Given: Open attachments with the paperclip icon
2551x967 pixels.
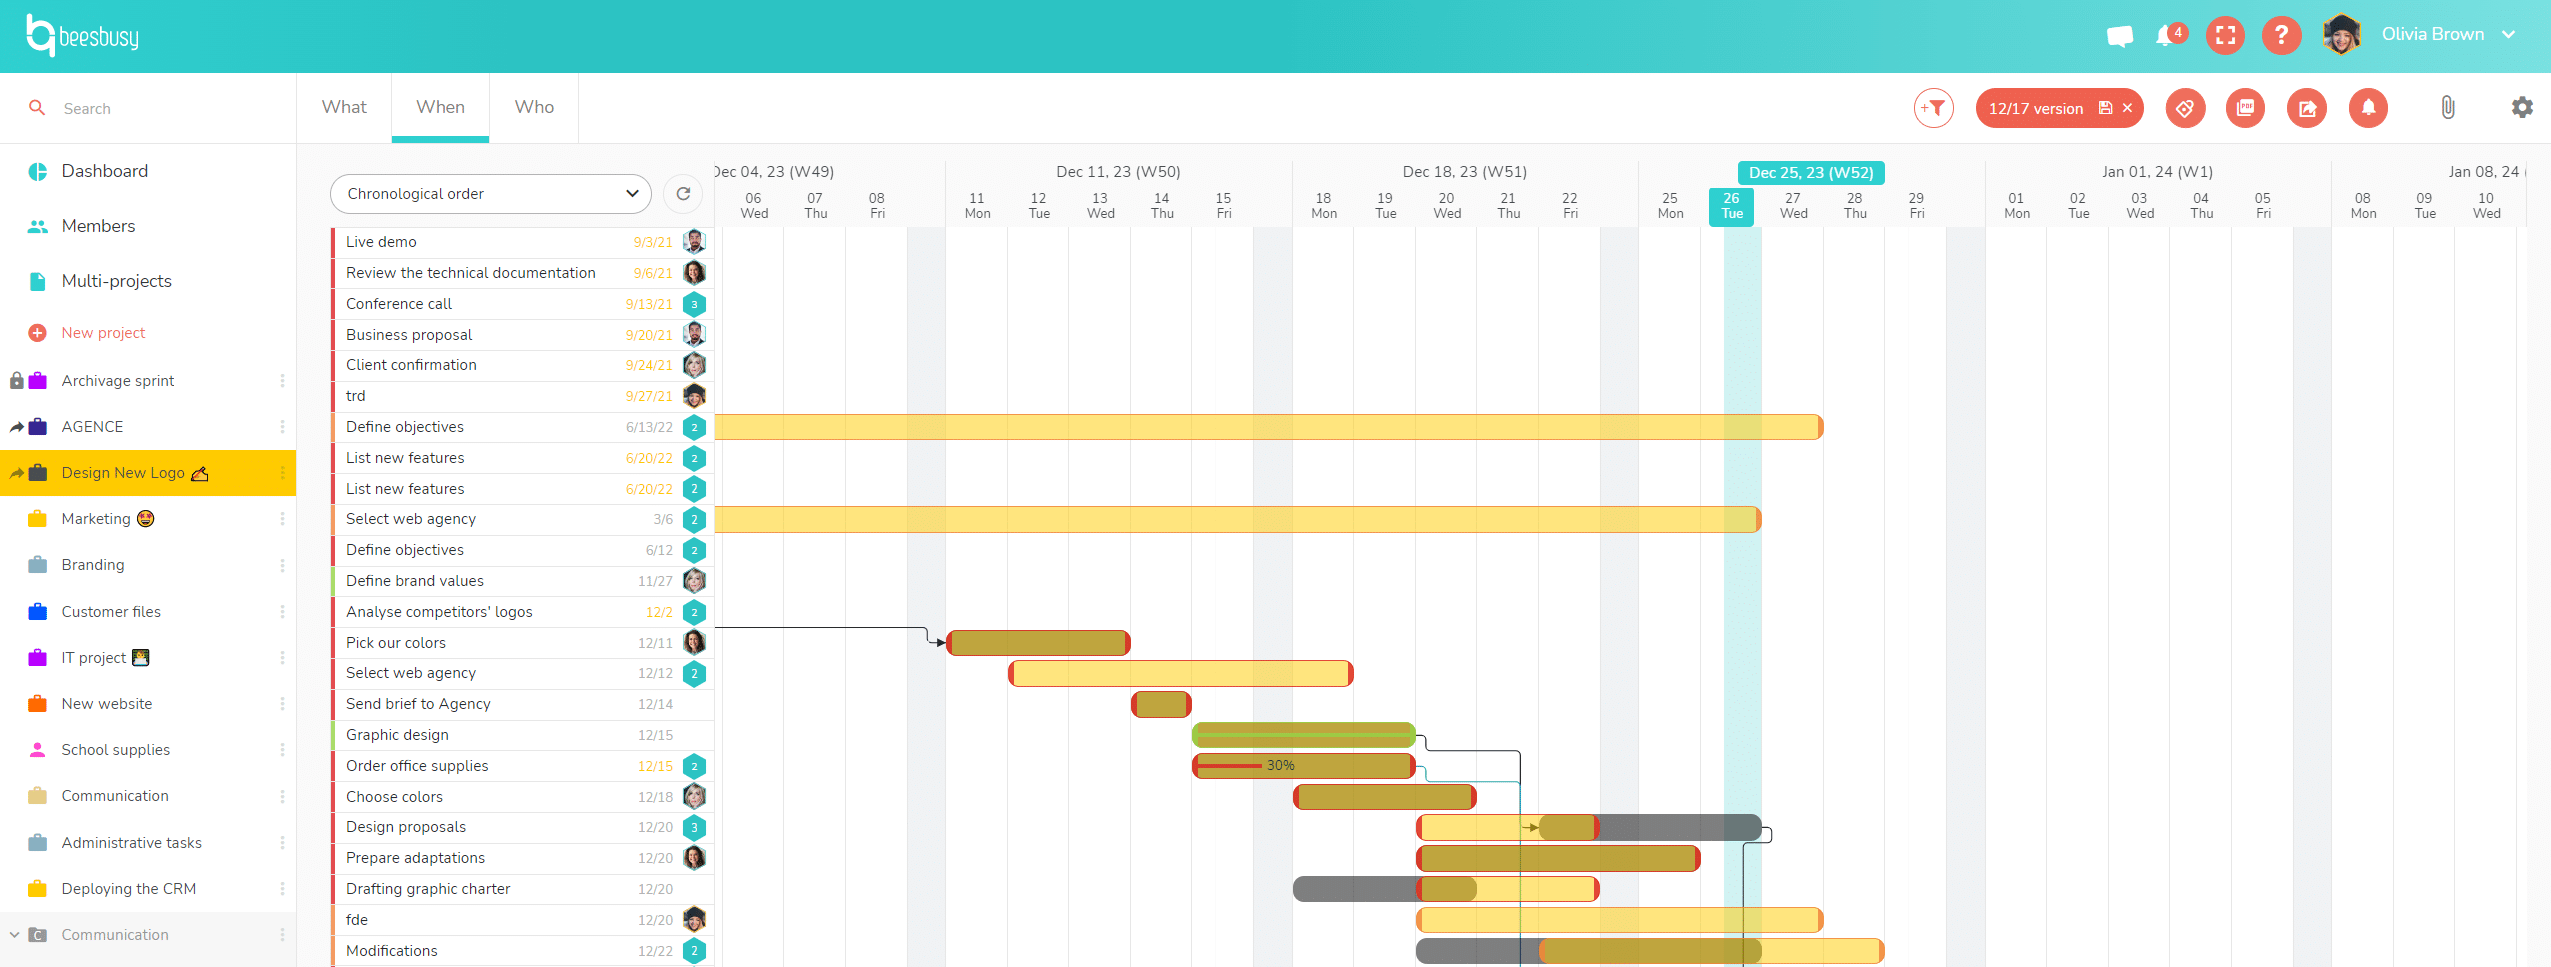Looking at the screenshot, I should 2447,107.
